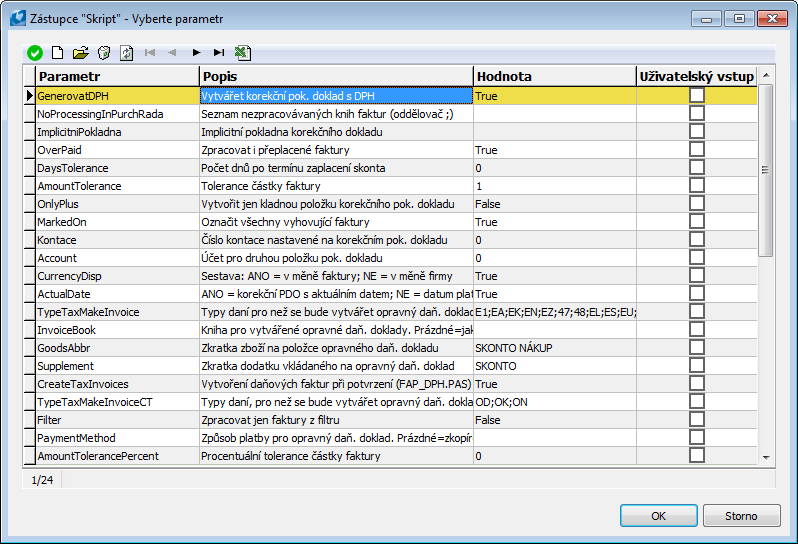Toggle user input checkbox for AmountTolerance

(697, 185)
